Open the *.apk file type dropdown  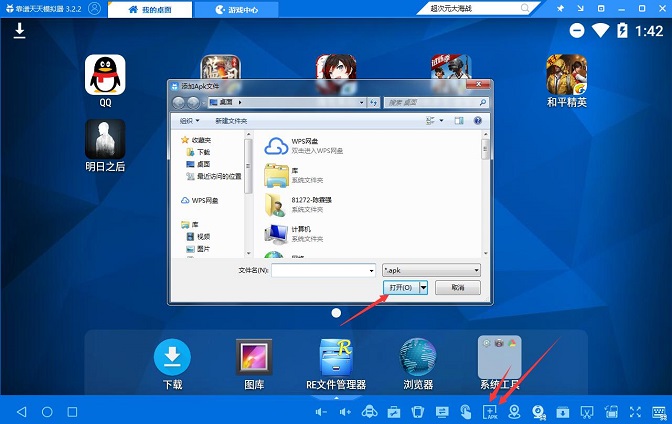click(x=431, y=270)
